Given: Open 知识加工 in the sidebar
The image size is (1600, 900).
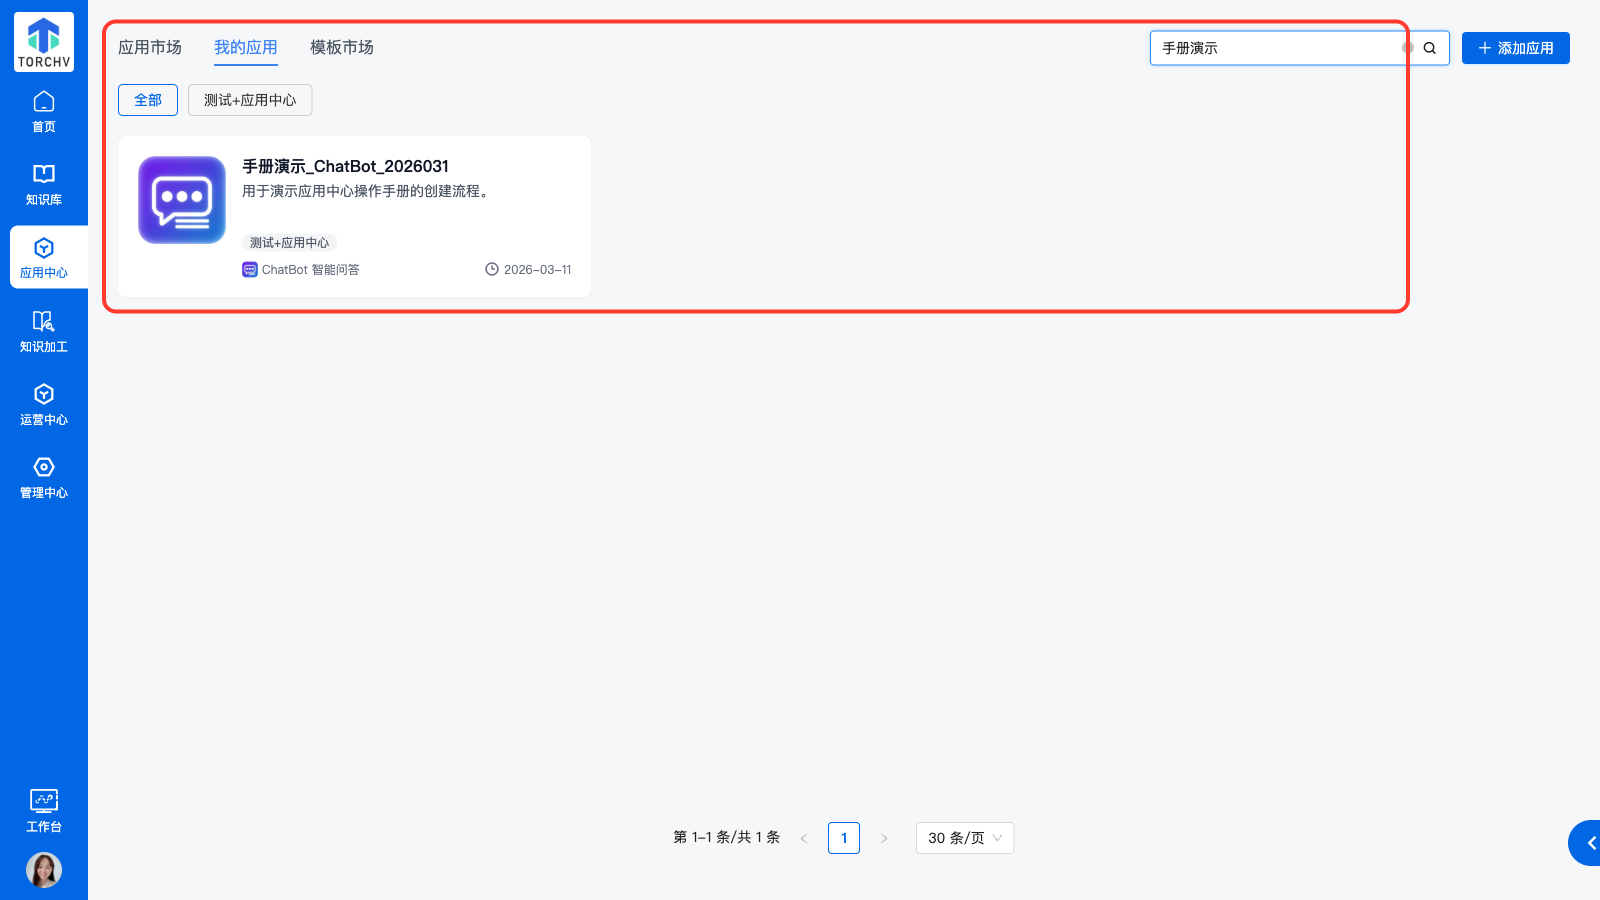Looking at the screenshot, I should coord(44,332).
